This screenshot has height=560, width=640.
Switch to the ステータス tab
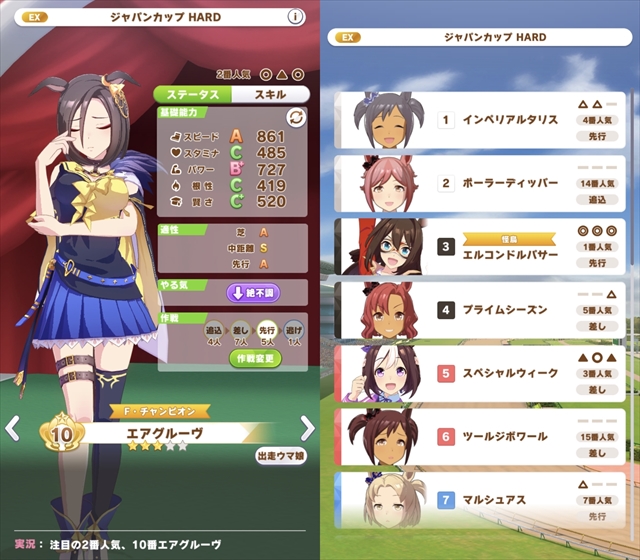pyautogui.click(x=193, y=95)
